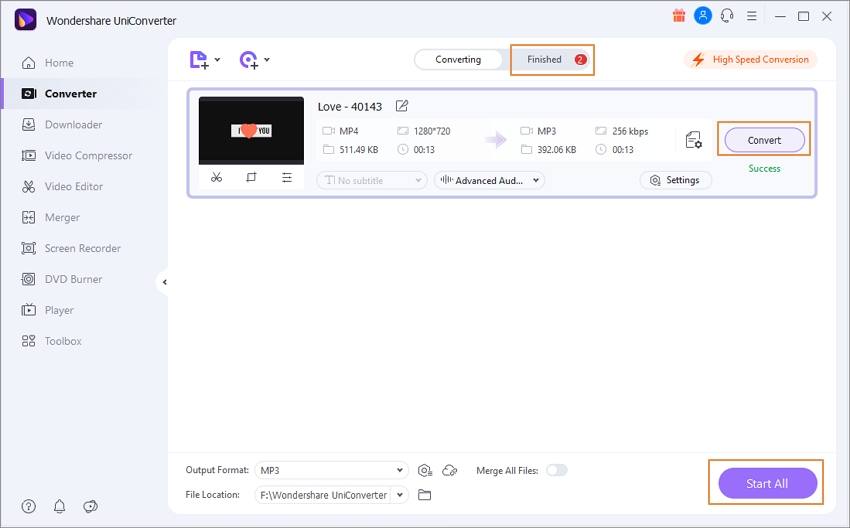This screenshot has width=850, height=528.
Task: Switch to the Converting tab
Action: coord(458,60)
